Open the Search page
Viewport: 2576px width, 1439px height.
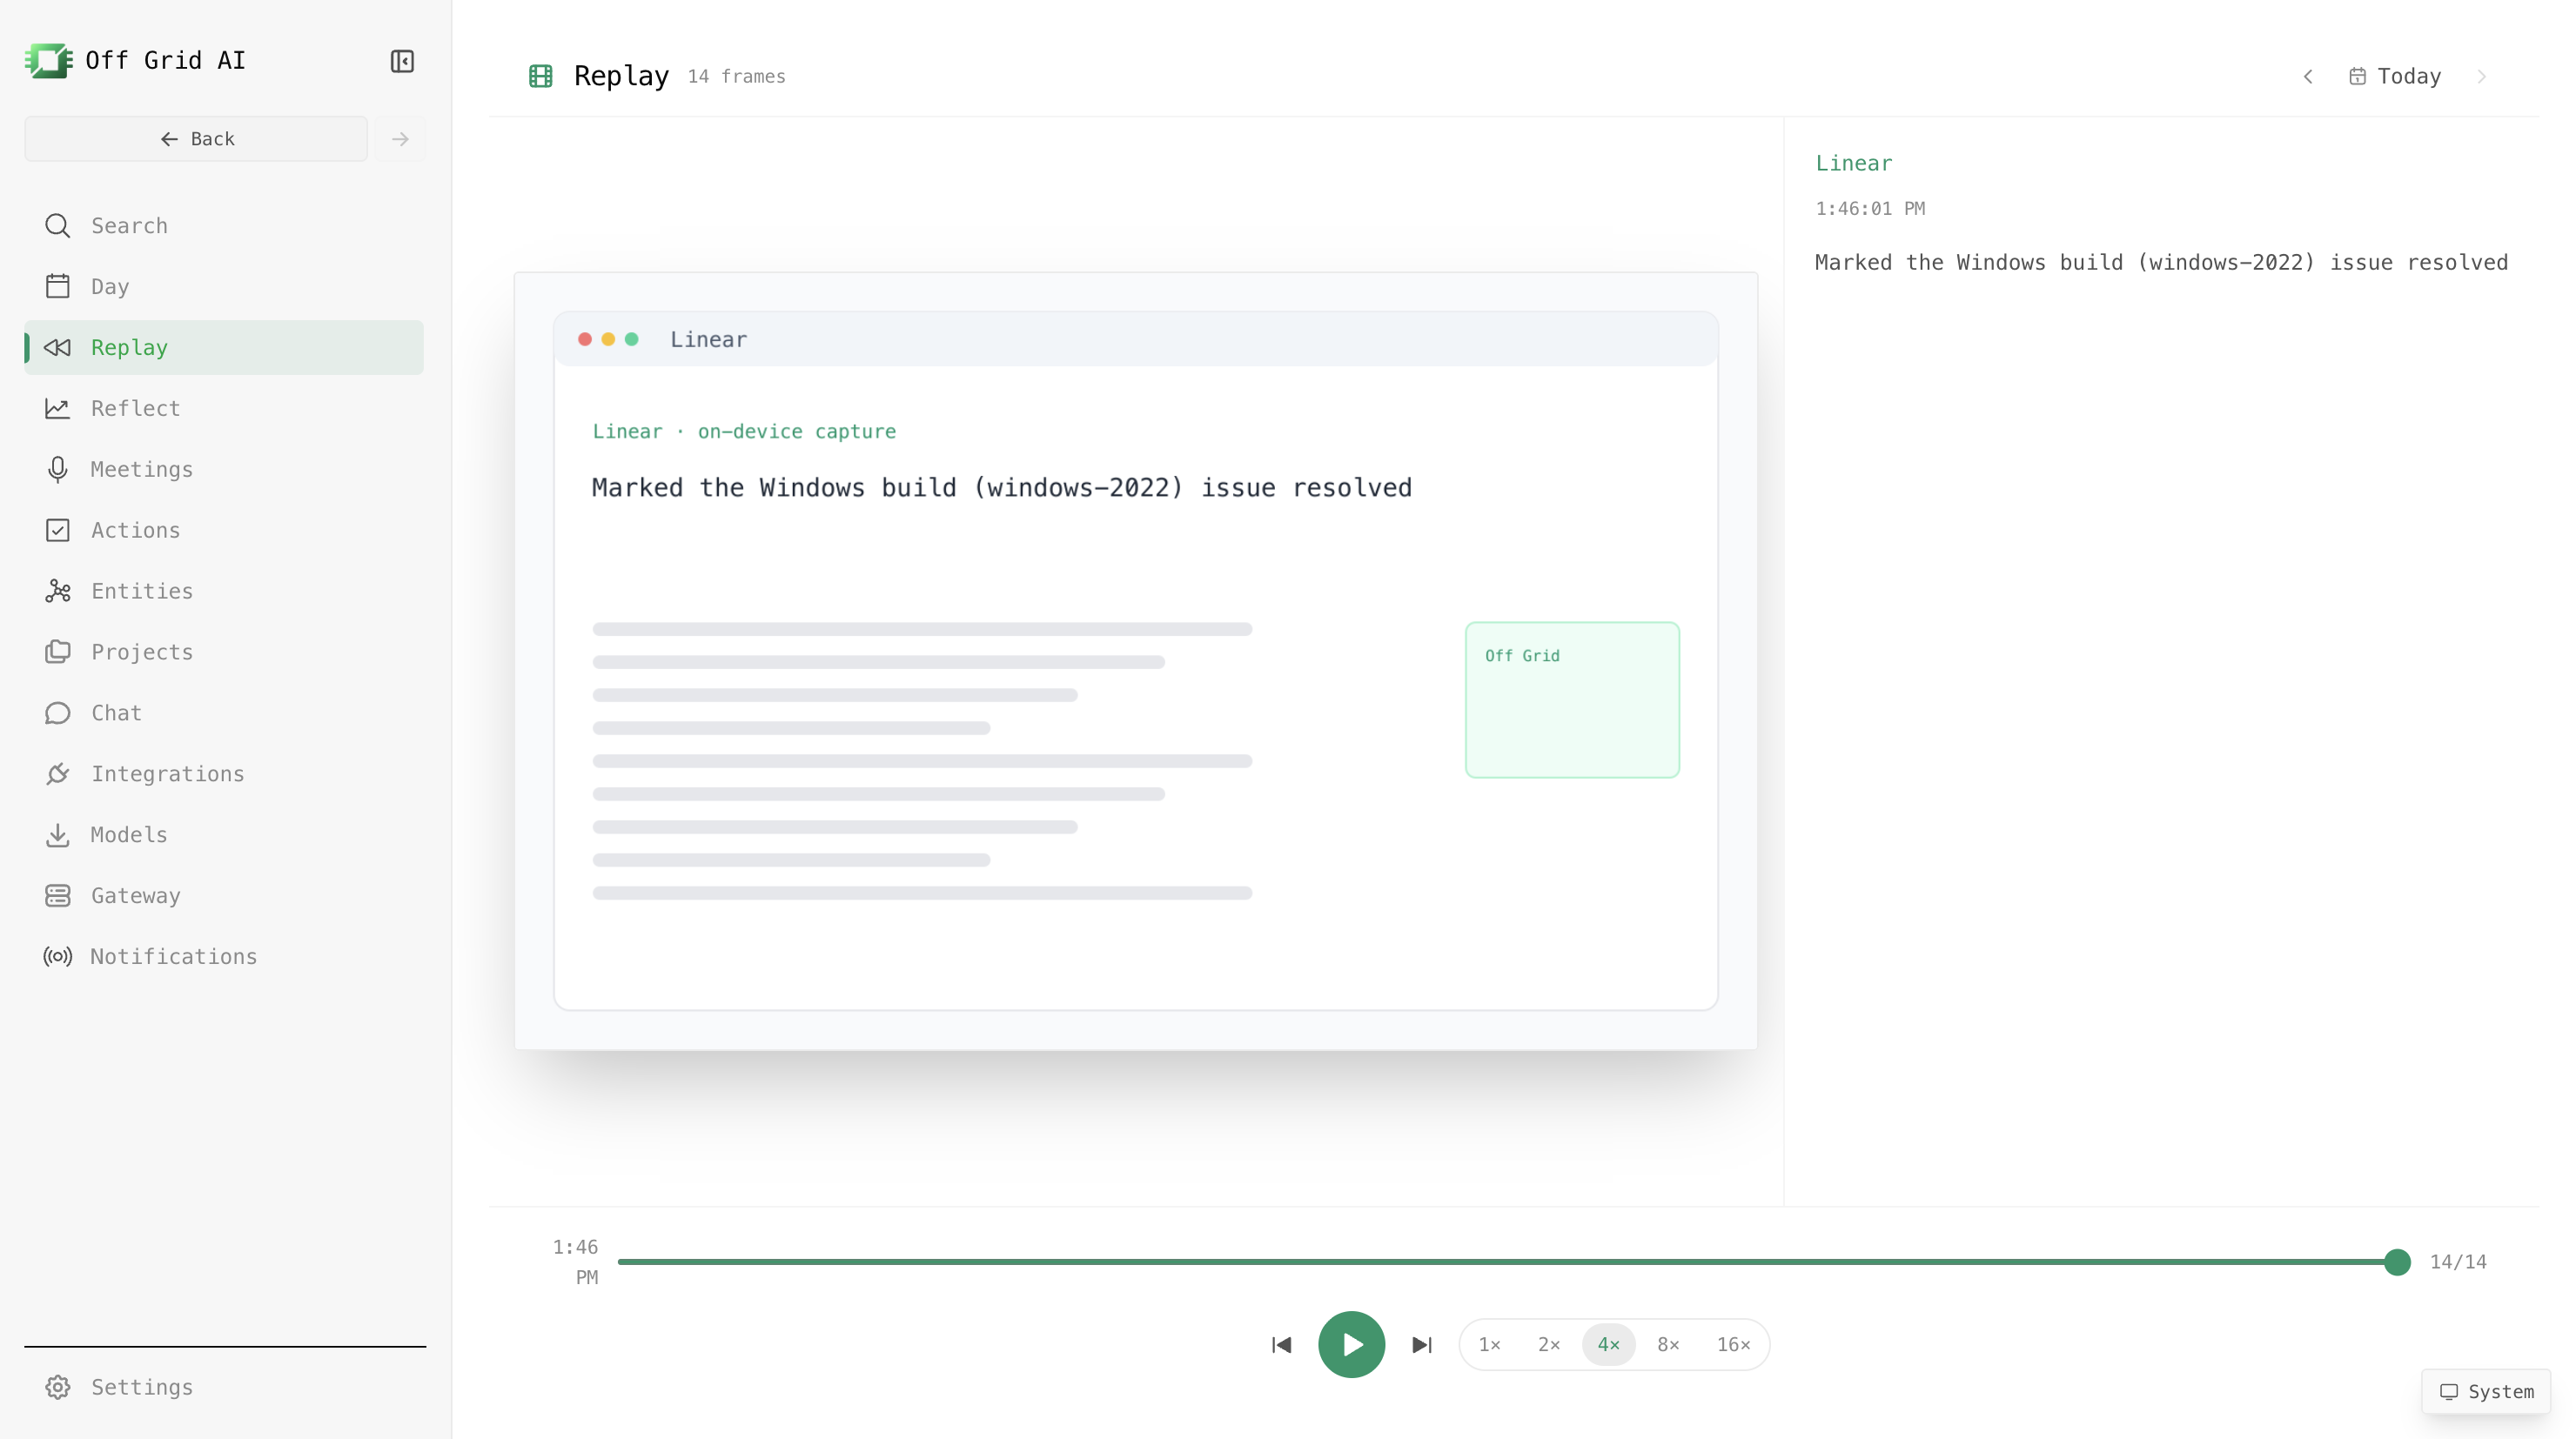click(224, 226)
